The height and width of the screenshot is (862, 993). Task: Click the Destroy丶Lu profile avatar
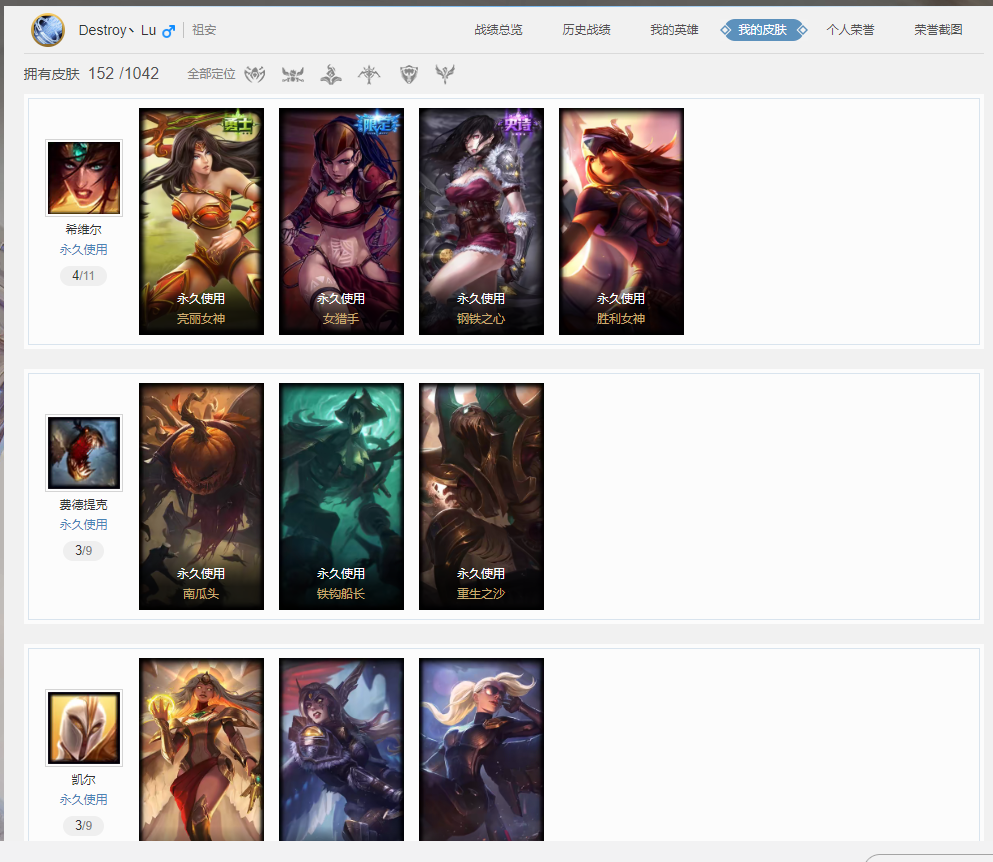click(48, 30)
